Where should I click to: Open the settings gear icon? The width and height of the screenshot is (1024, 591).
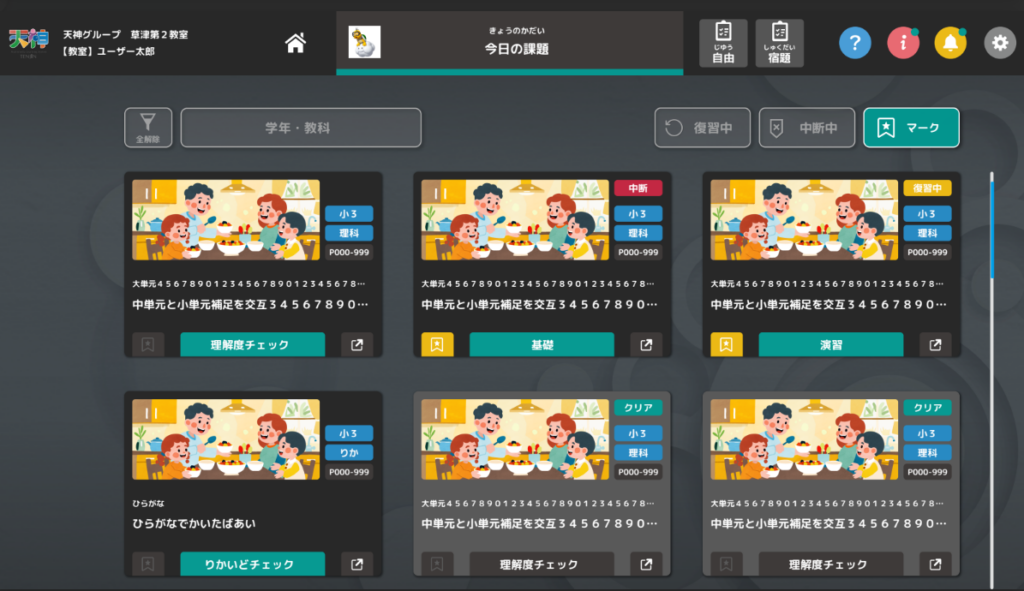998,43
